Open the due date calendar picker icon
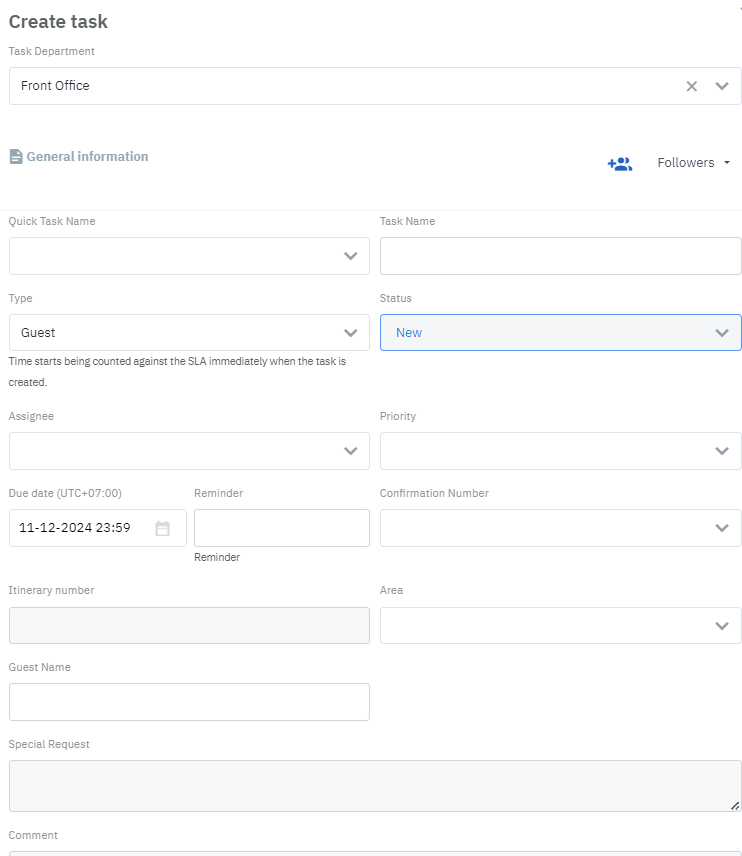The height and width of the screenshot is (856, 742). point(162,528)
